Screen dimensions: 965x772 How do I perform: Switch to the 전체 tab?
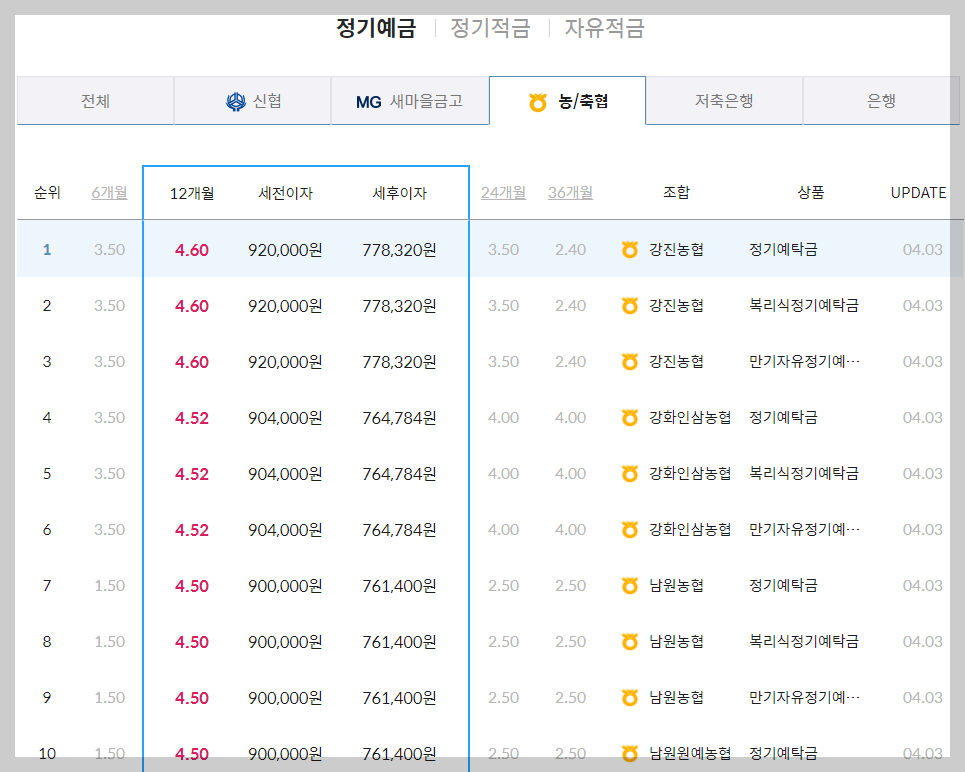click(95, 100)
